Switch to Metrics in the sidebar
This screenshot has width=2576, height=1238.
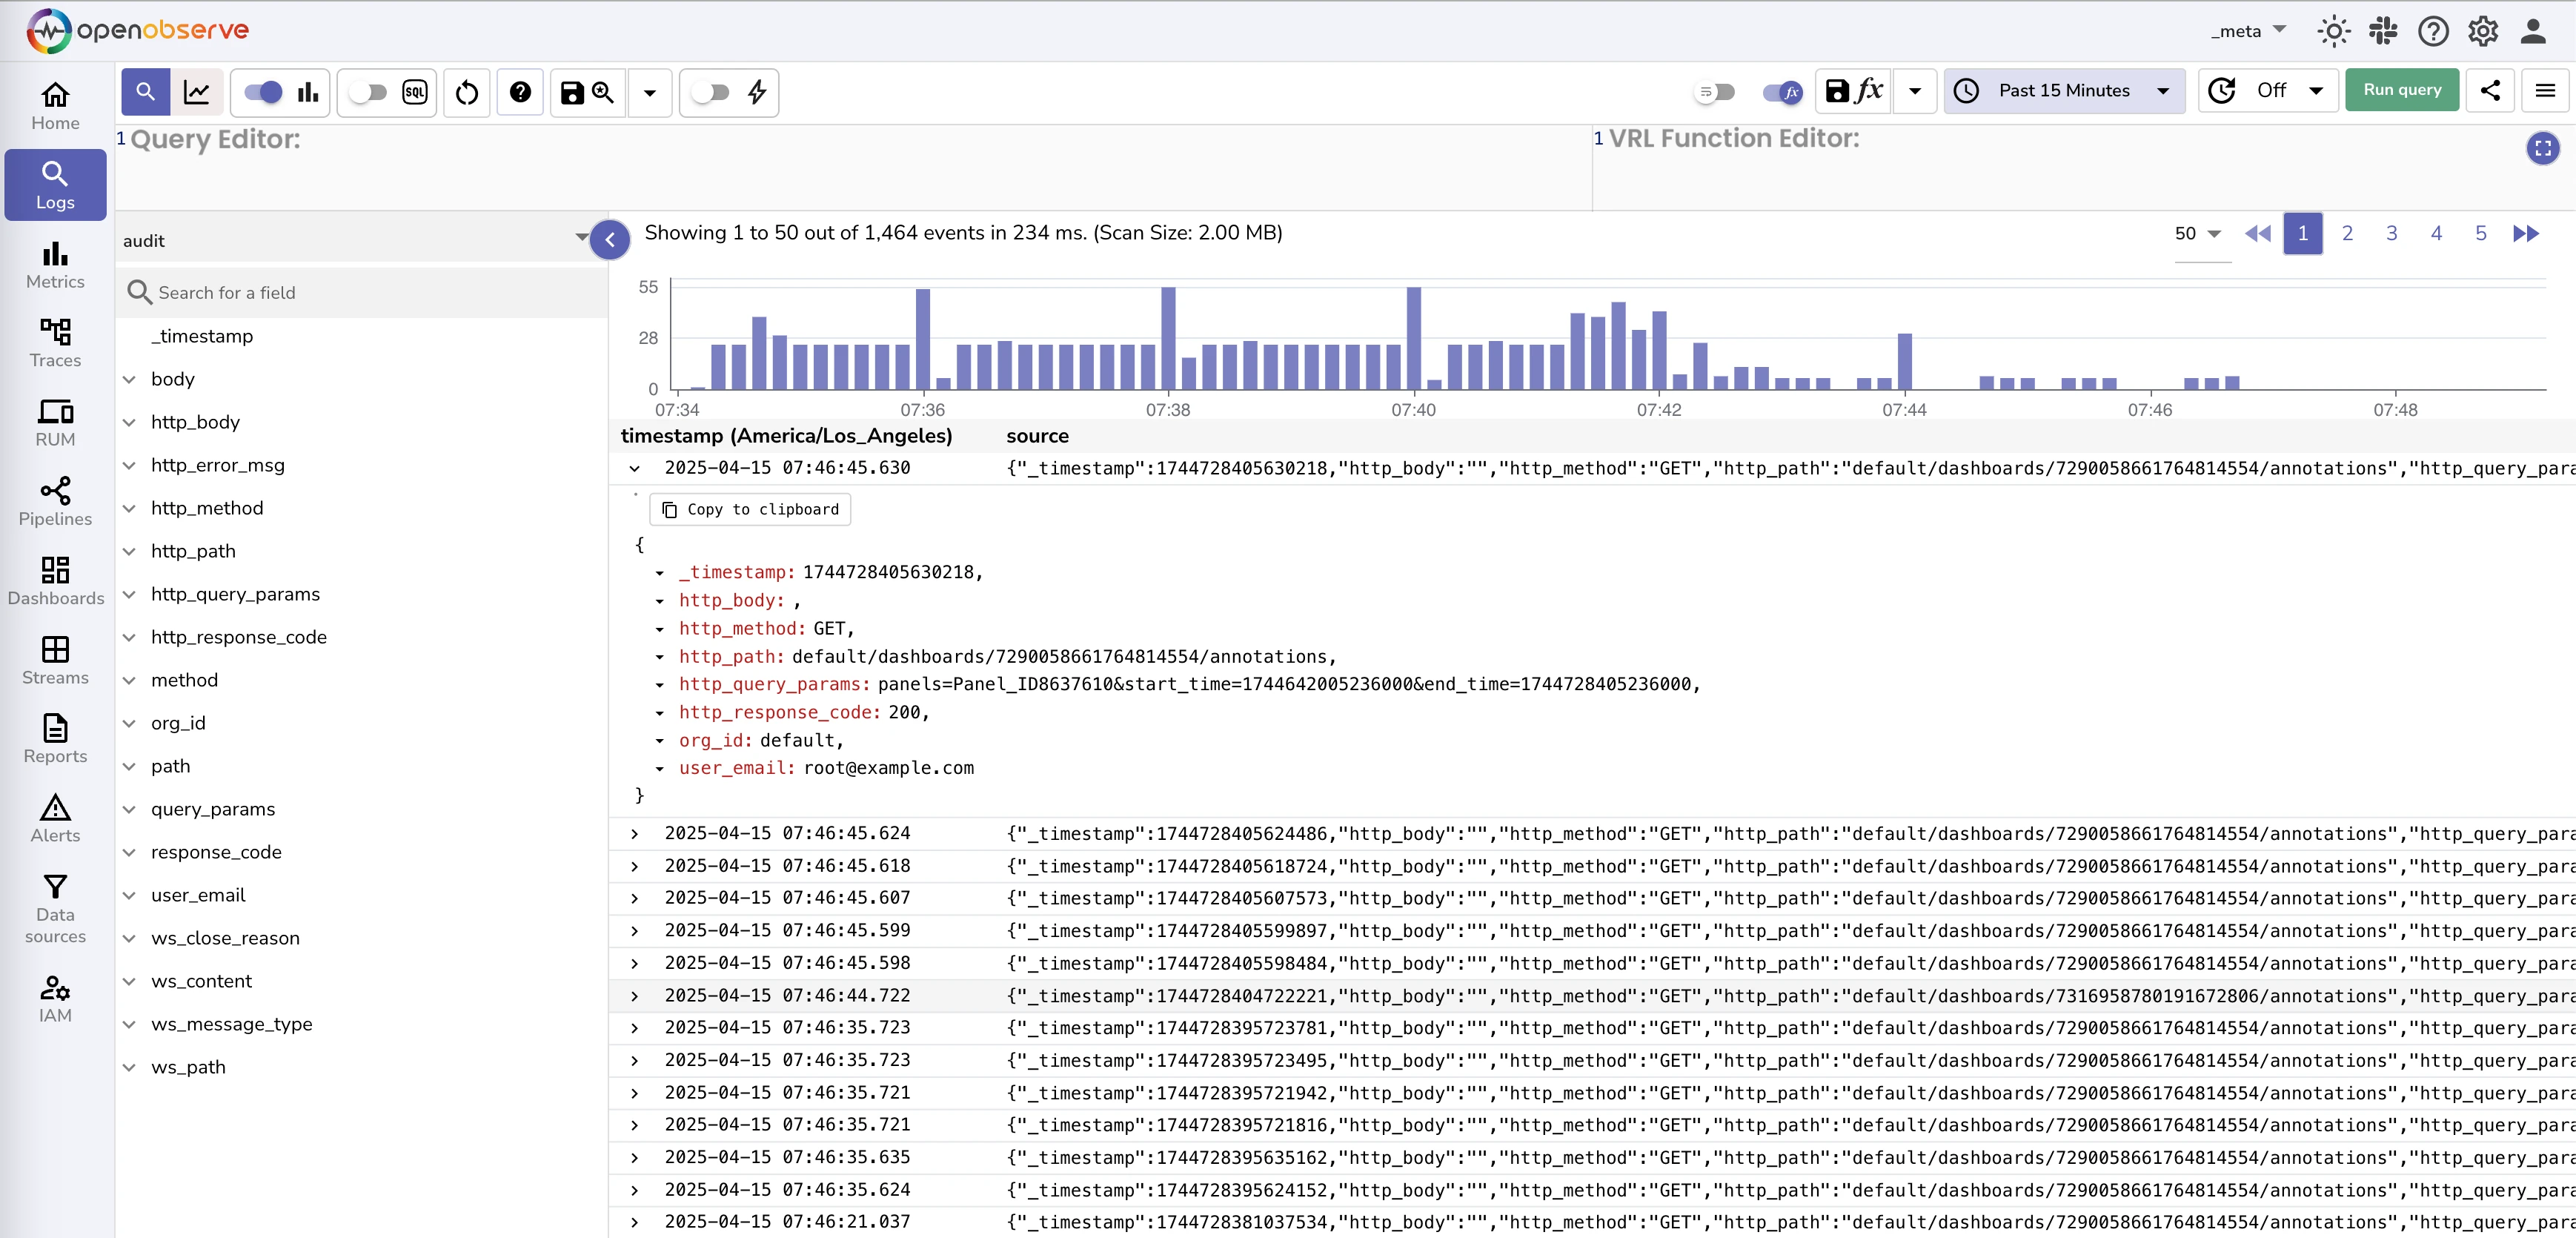click(55, 265)
